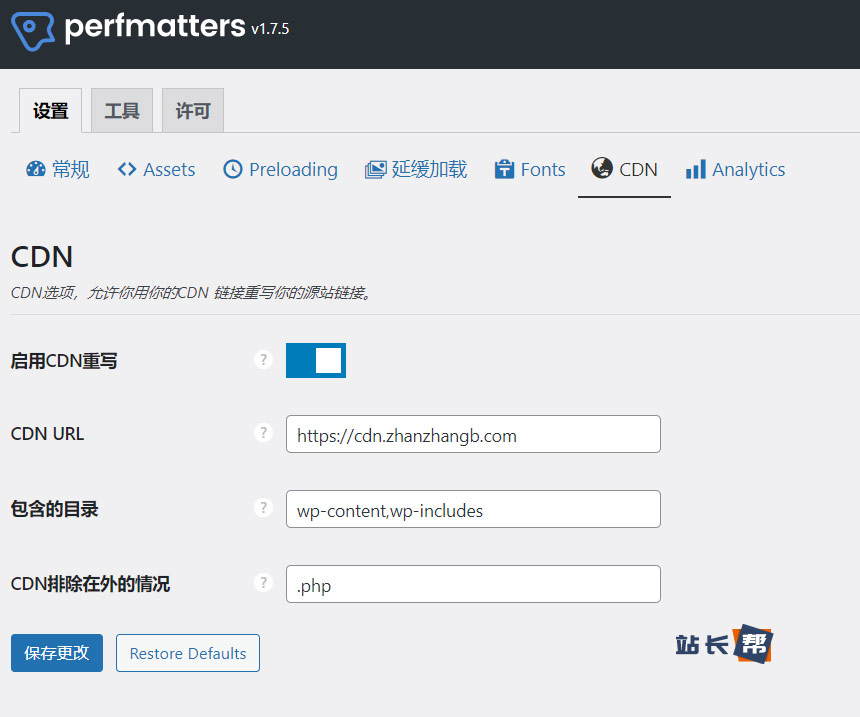Click the 常规 speedometer icon

click(x=36, y=170)
